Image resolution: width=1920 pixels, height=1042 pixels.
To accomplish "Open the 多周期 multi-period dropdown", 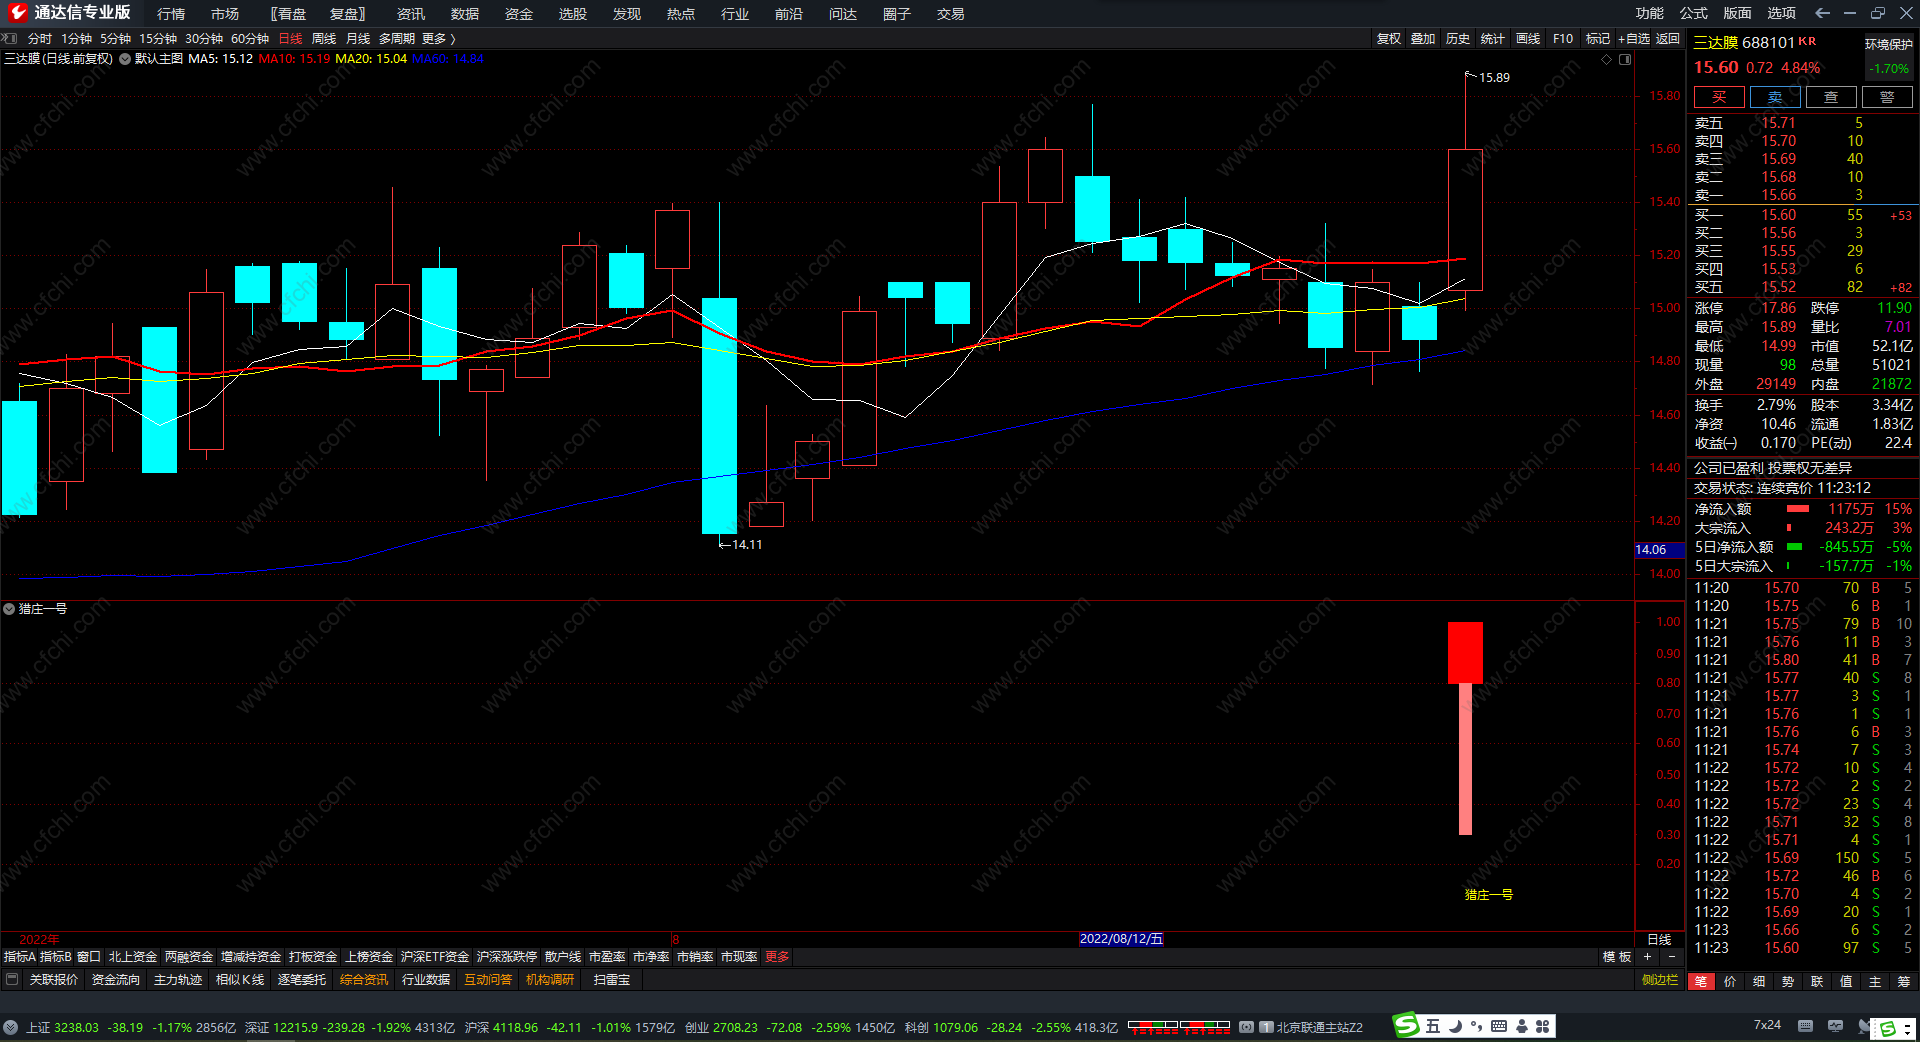I will (397, 39).
